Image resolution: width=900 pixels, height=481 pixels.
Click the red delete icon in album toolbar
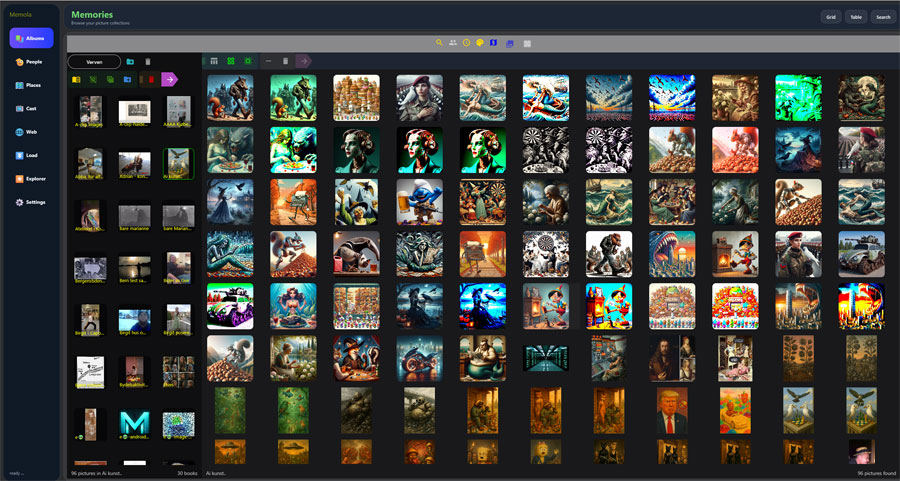click(151, 80)
